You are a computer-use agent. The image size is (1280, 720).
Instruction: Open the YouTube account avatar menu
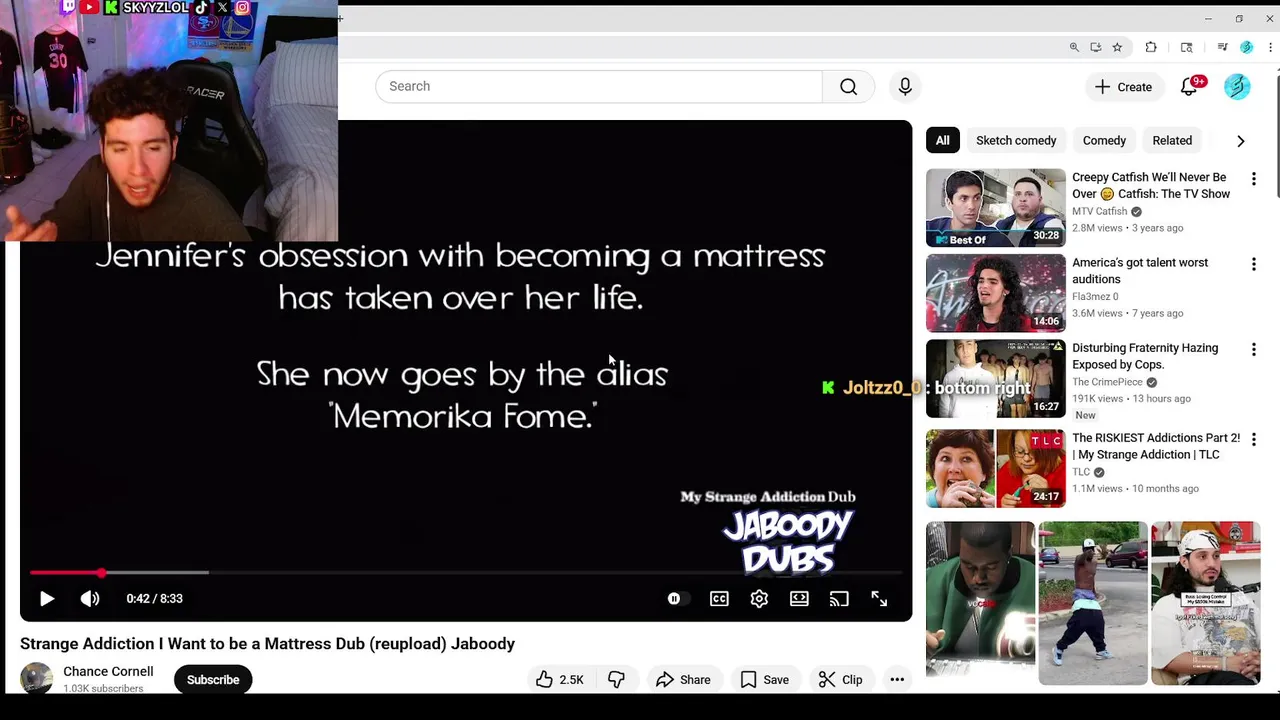tap(1237, 87)
